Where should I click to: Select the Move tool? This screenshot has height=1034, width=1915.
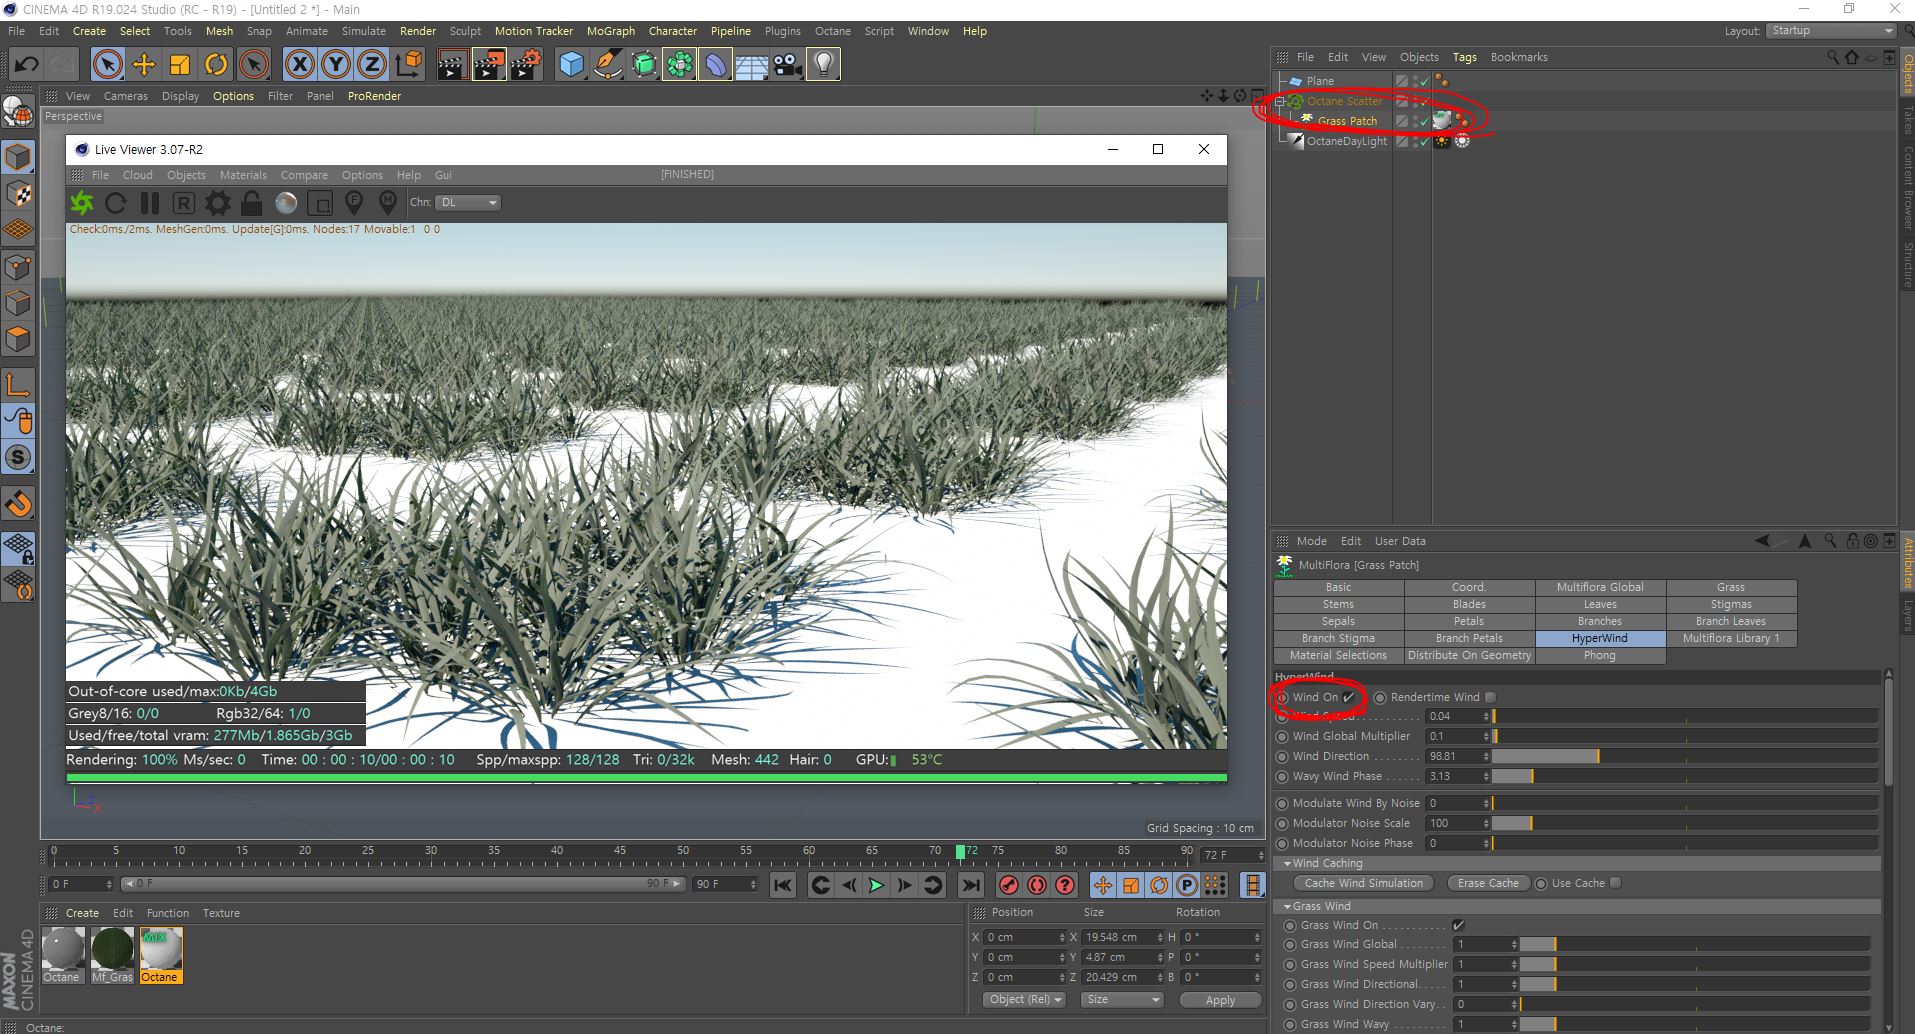coord(144,65)
